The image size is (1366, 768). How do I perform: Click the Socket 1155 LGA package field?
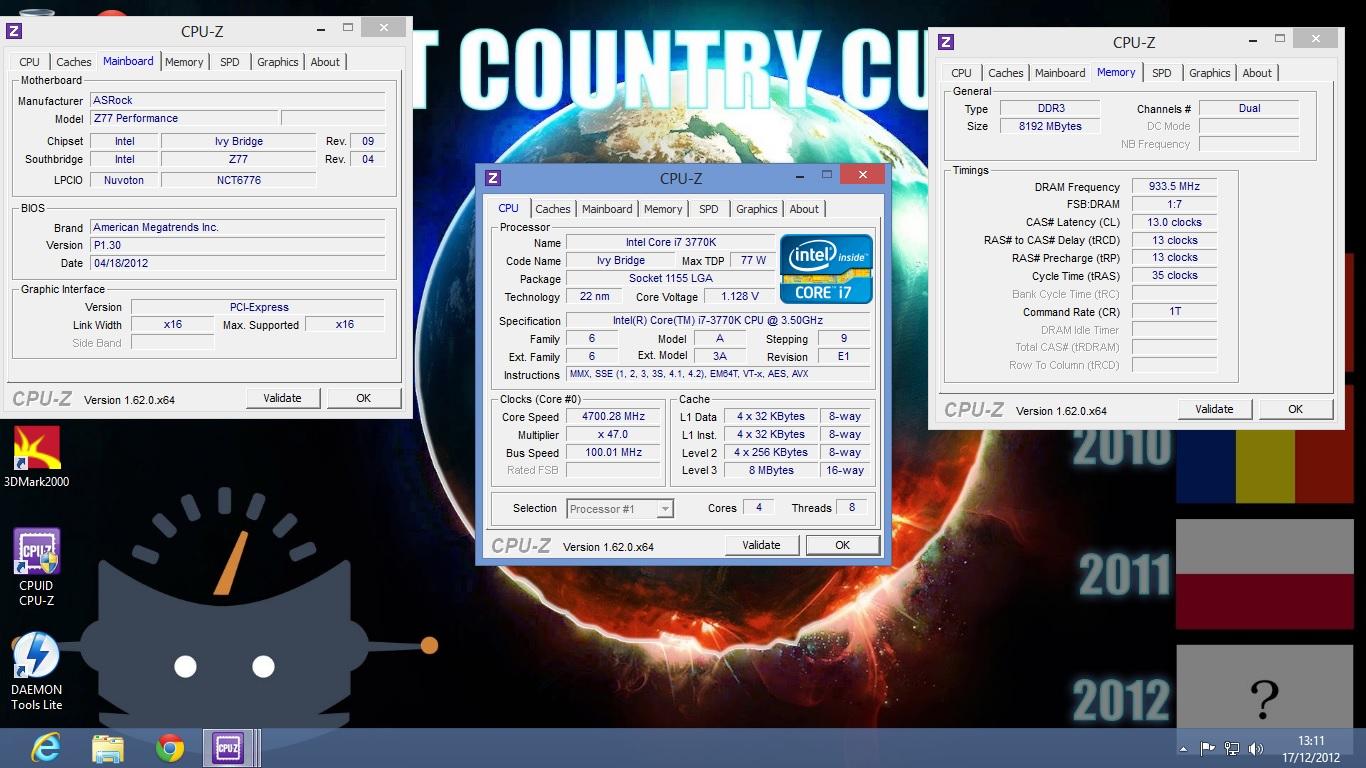(x=671, y=279)
